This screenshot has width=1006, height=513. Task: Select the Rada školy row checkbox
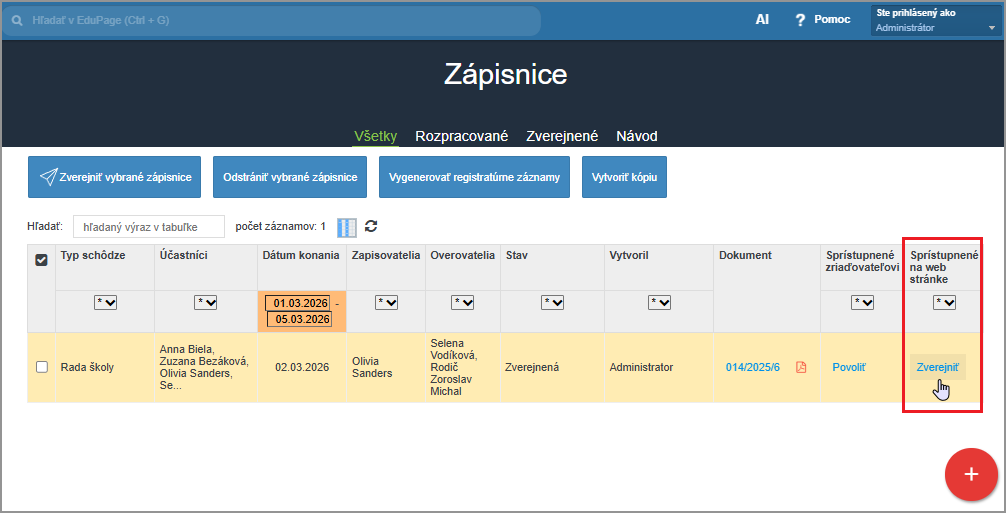41,367
